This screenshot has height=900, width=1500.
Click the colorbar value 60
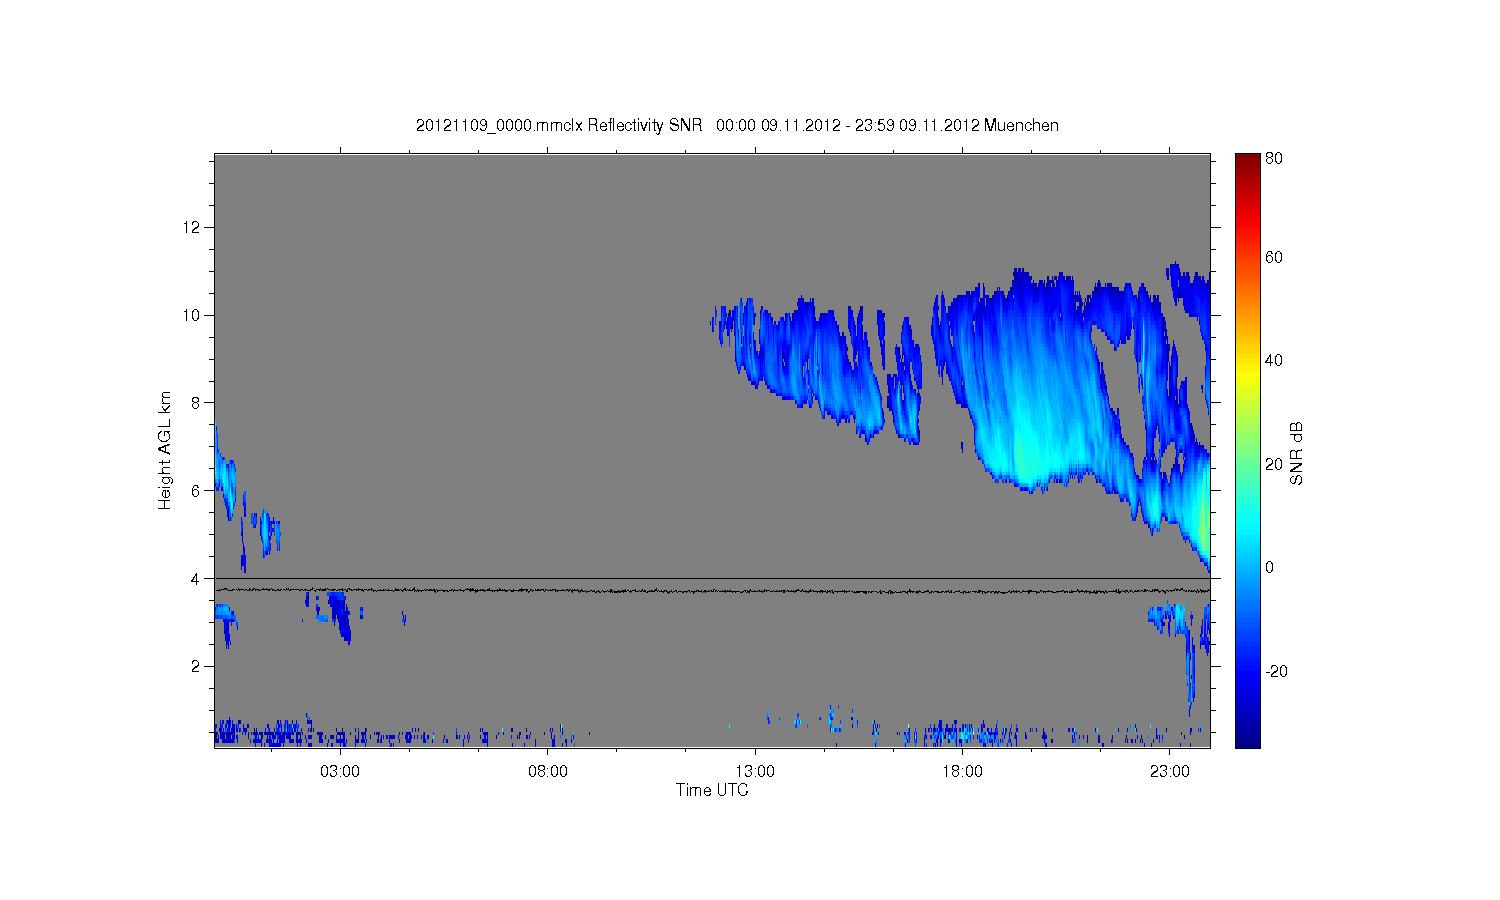pyautogui.click(x=1274, y=257)
